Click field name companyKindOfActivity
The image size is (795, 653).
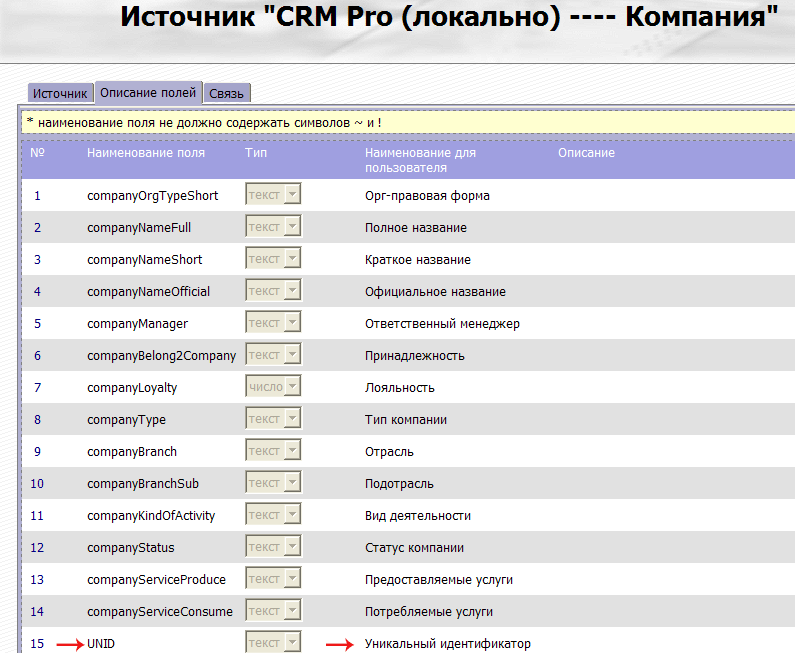pyautogui.click(x=151, y=515)
